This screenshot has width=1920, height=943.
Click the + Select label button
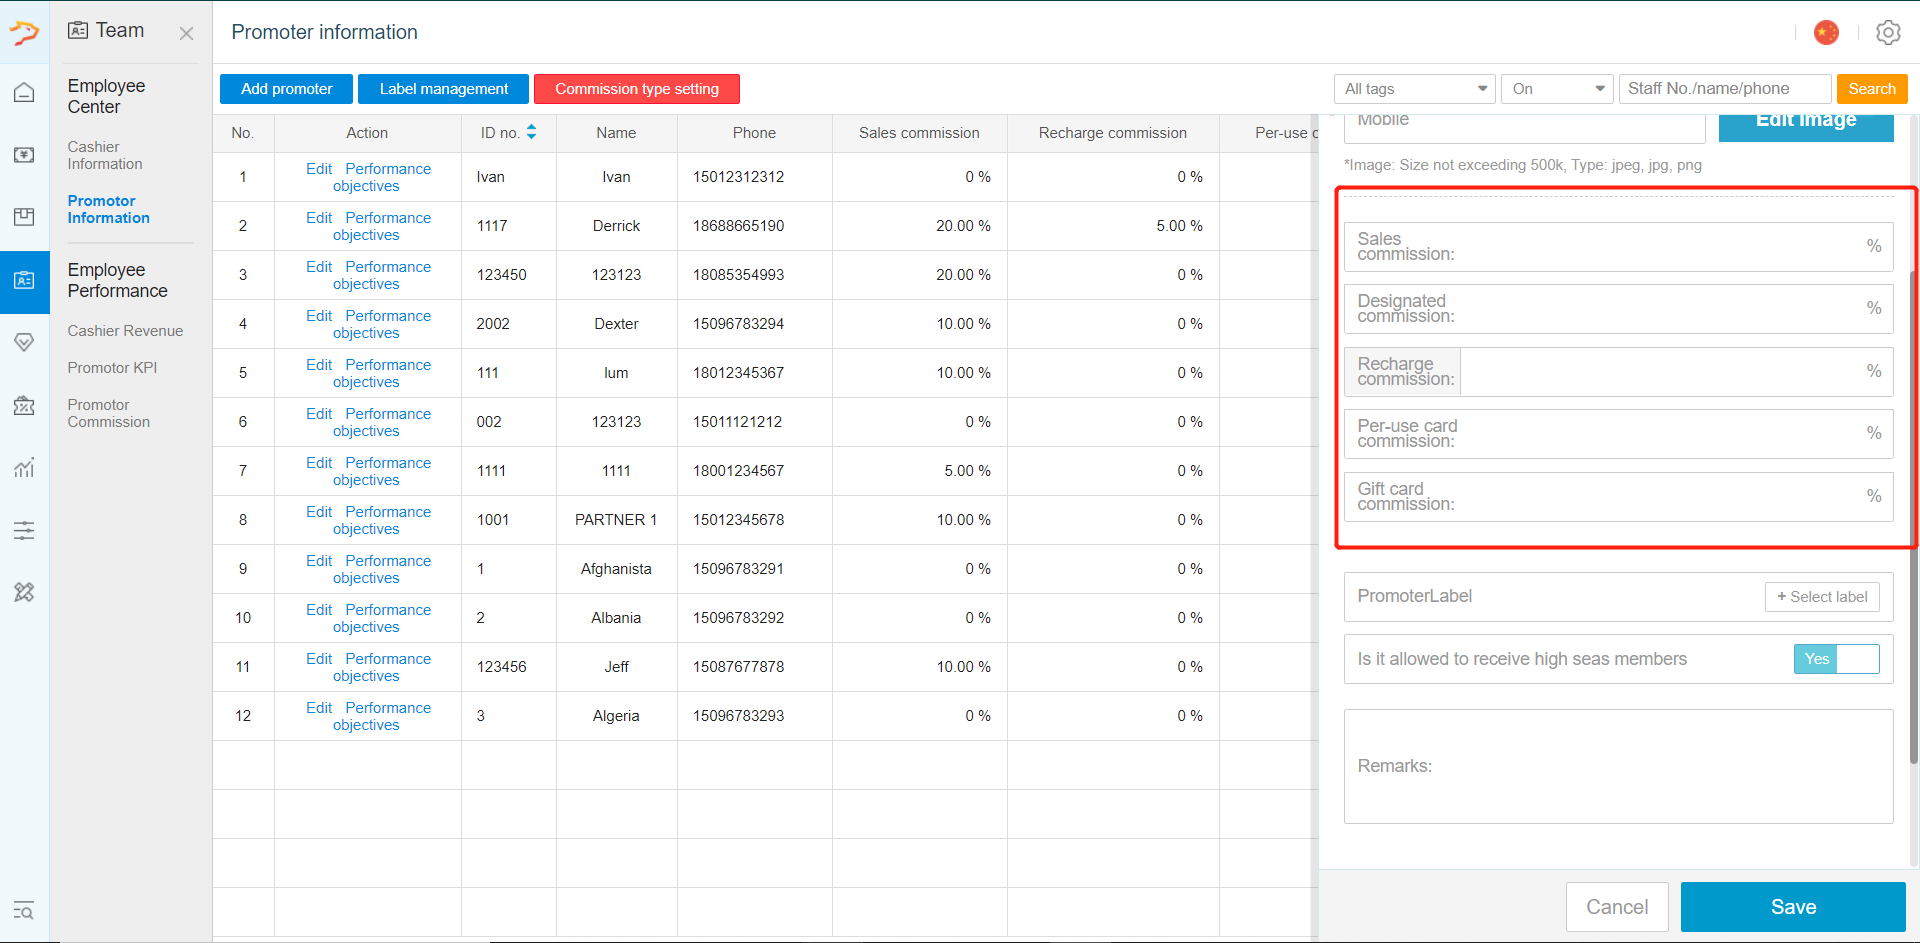coord(1822,597)
